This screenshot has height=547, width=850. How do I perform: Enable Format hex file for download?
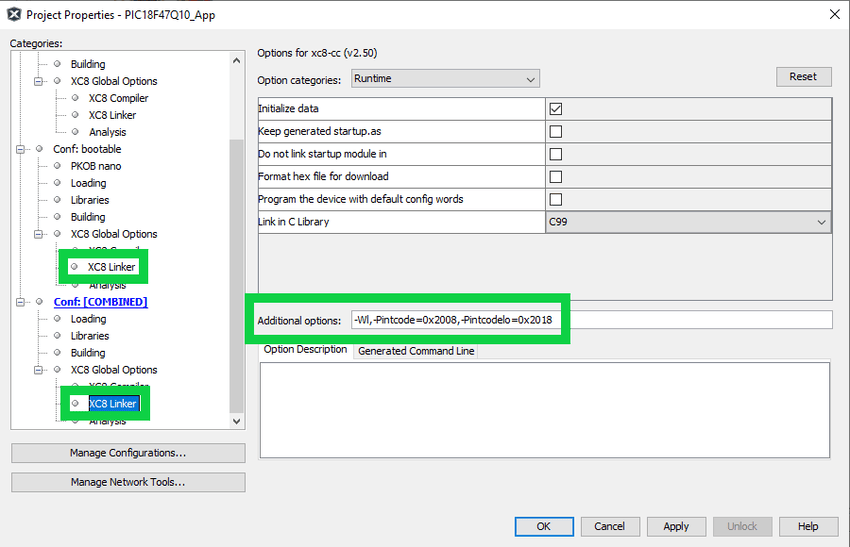coord(556,177)
